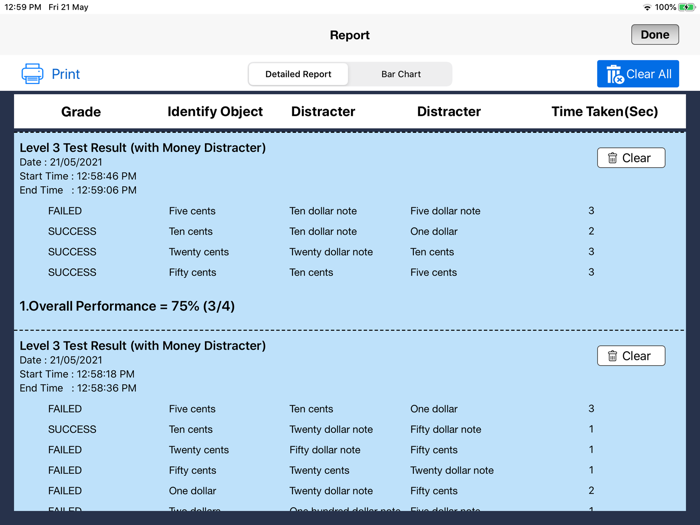Image resolution: width=700 pixels, height=525 pixels.
Task: Click 'Five dollar note' in first result
Action: pyautogui.click(x=445, y=211)
